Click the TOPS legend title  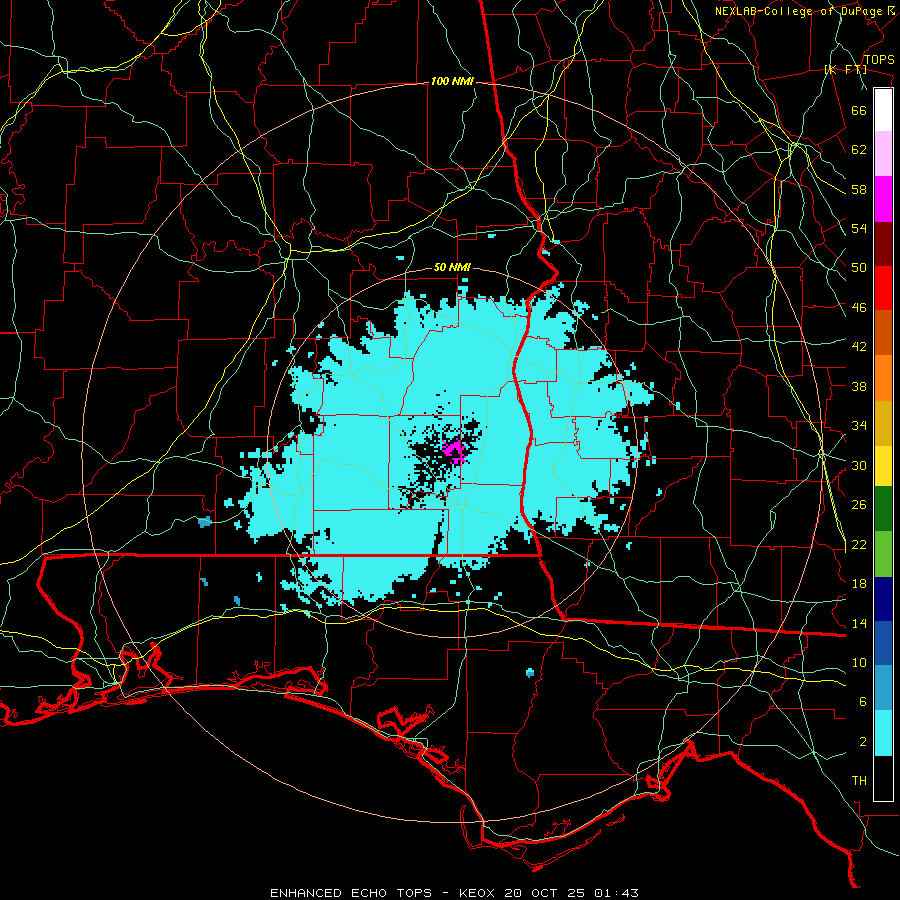tap(879, 60)
